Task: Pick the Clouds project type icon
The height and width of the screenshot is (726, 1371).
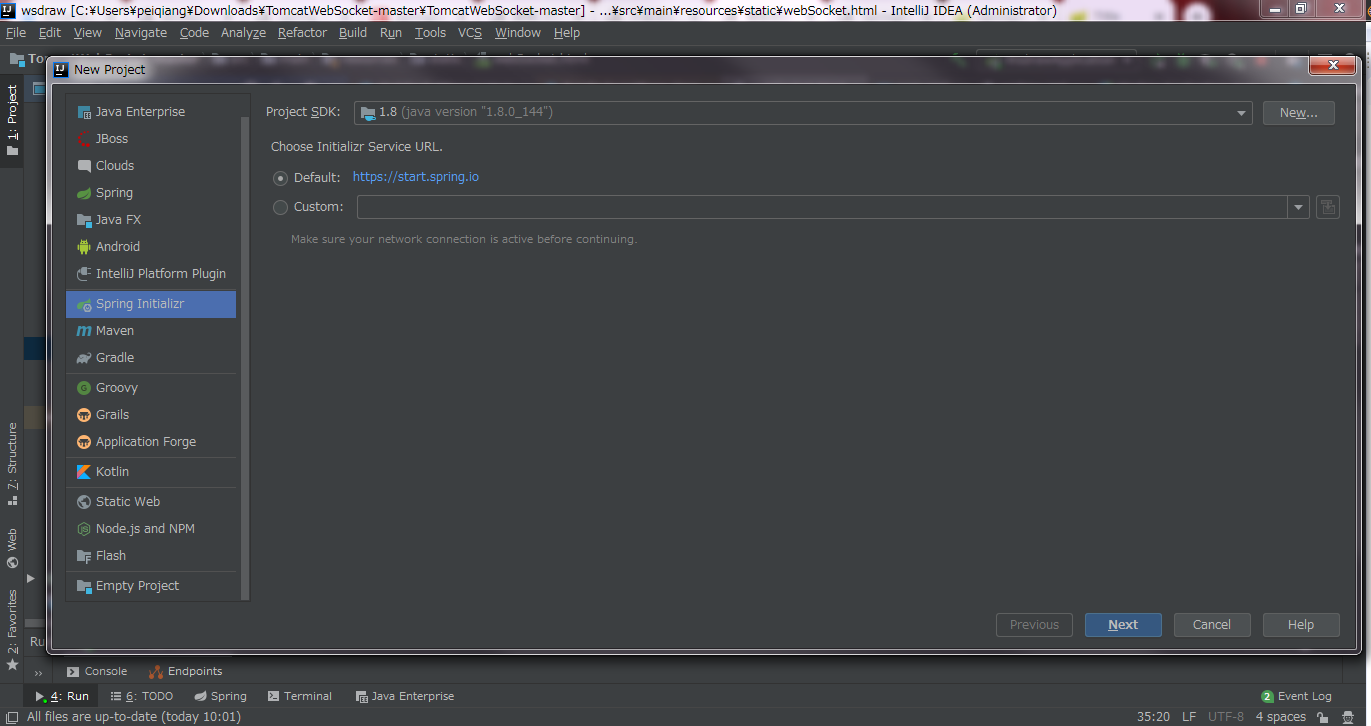Action: (x=84, y=166)
